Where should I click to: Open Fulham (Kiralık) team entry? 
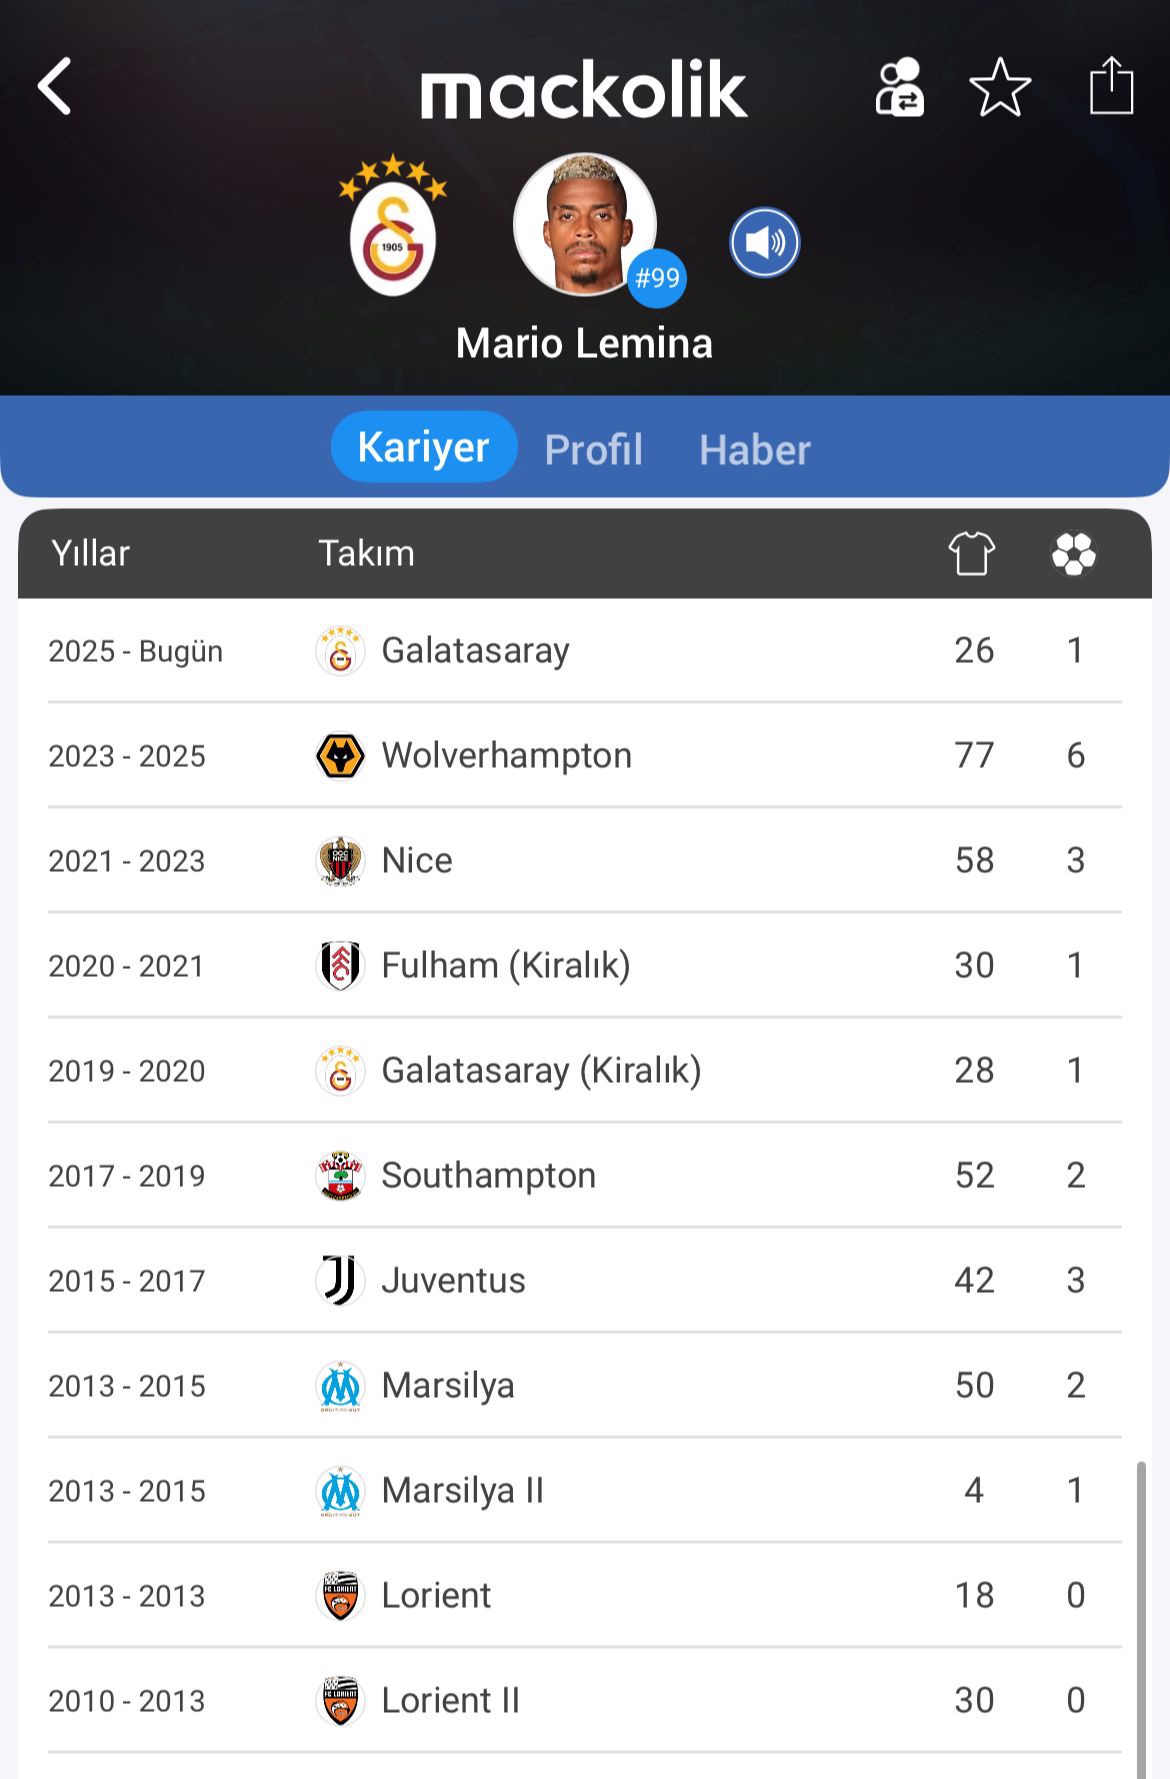[505, 965]
